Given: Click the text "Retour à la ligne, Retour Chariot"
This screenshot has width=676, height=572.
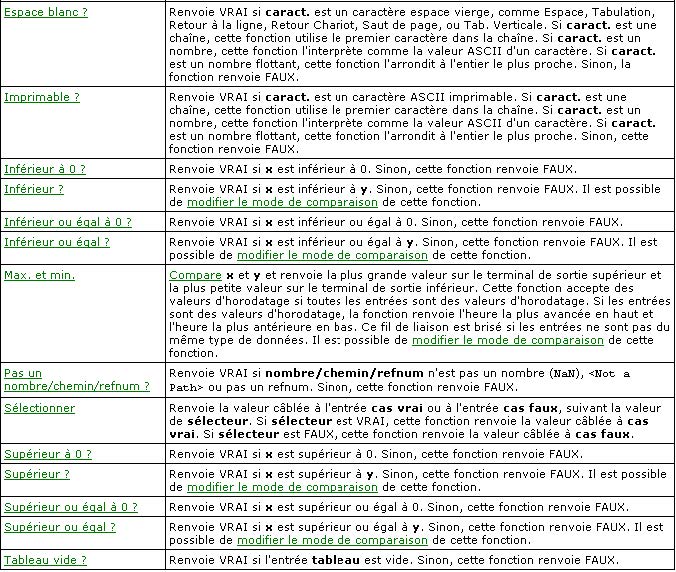Looking at the screenshot, I should pos(262,25).
